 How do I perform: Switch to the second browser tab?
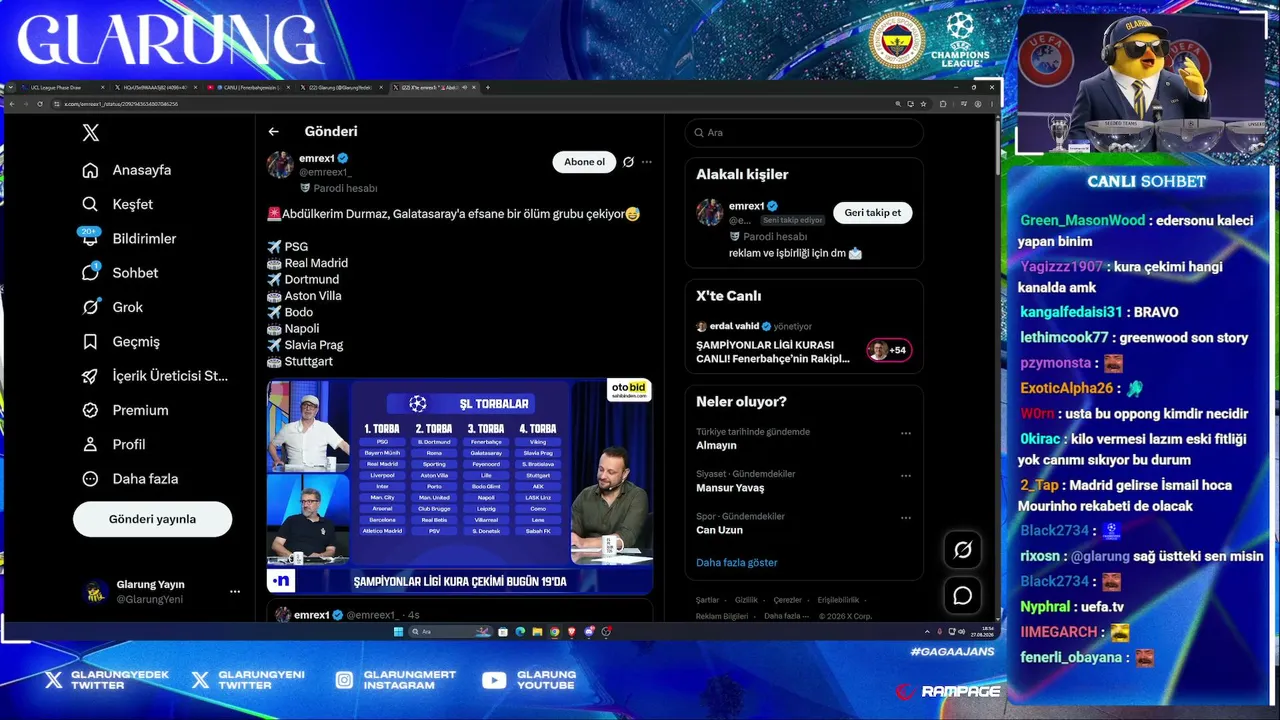155,88
